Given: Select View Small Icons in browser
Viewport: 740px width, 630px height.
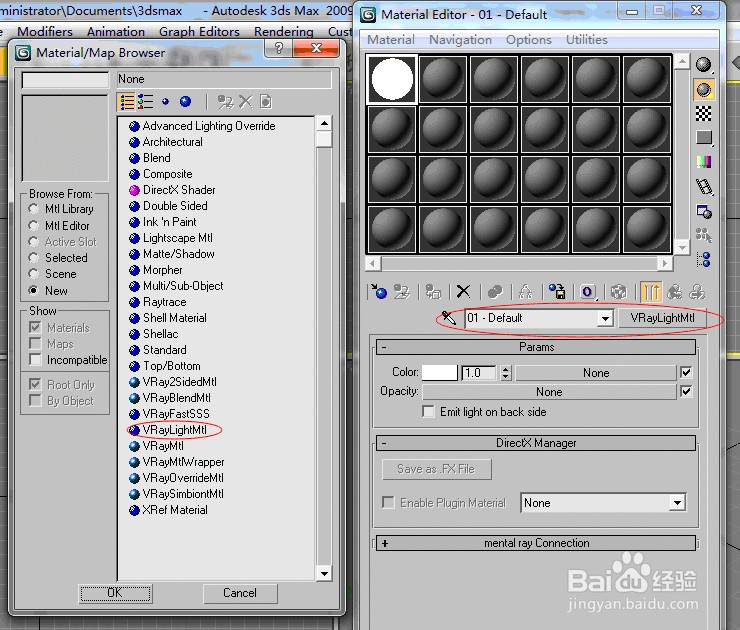Looking at the screenshot, I should (x=165, y=101).
